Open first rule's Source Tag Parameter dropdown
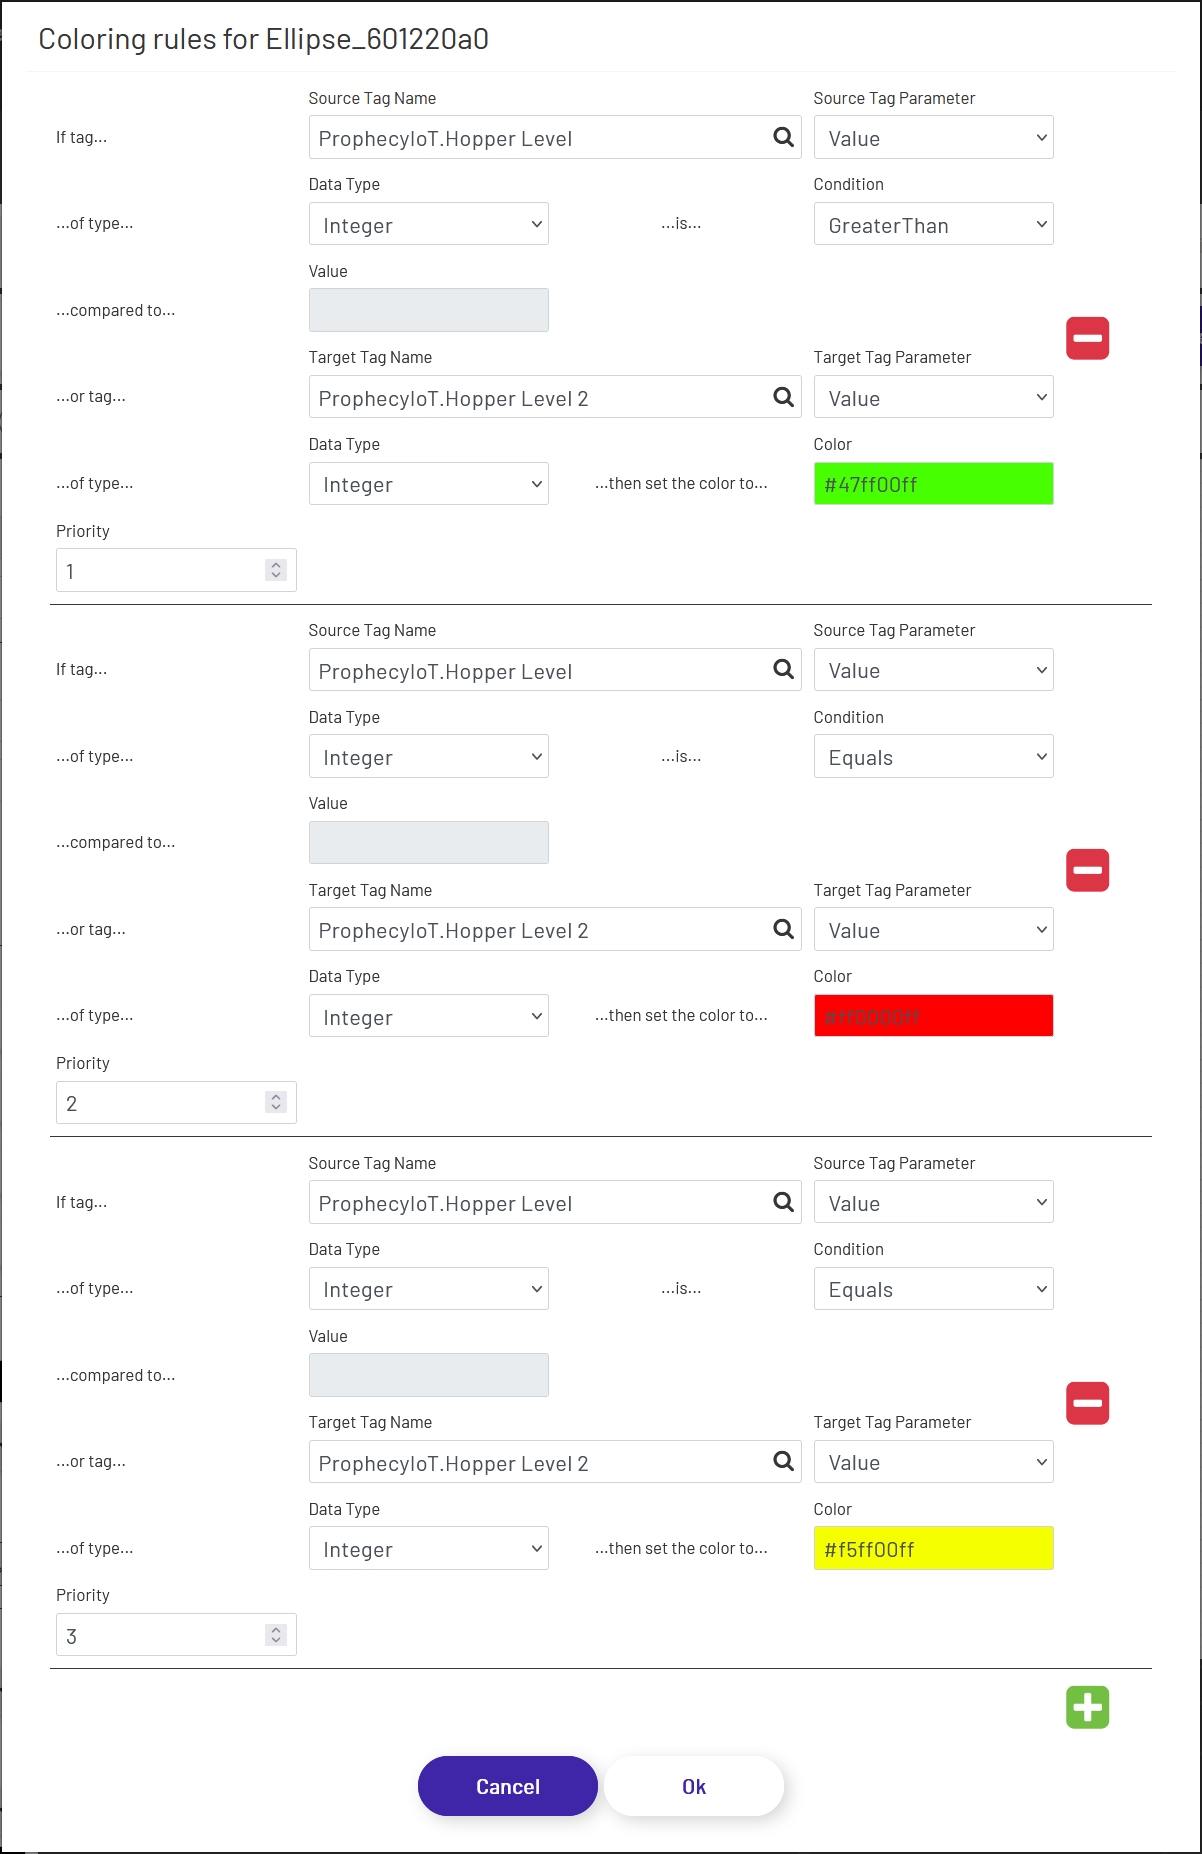Viewport: 1202px width, 1854px height. click(933, 138)
